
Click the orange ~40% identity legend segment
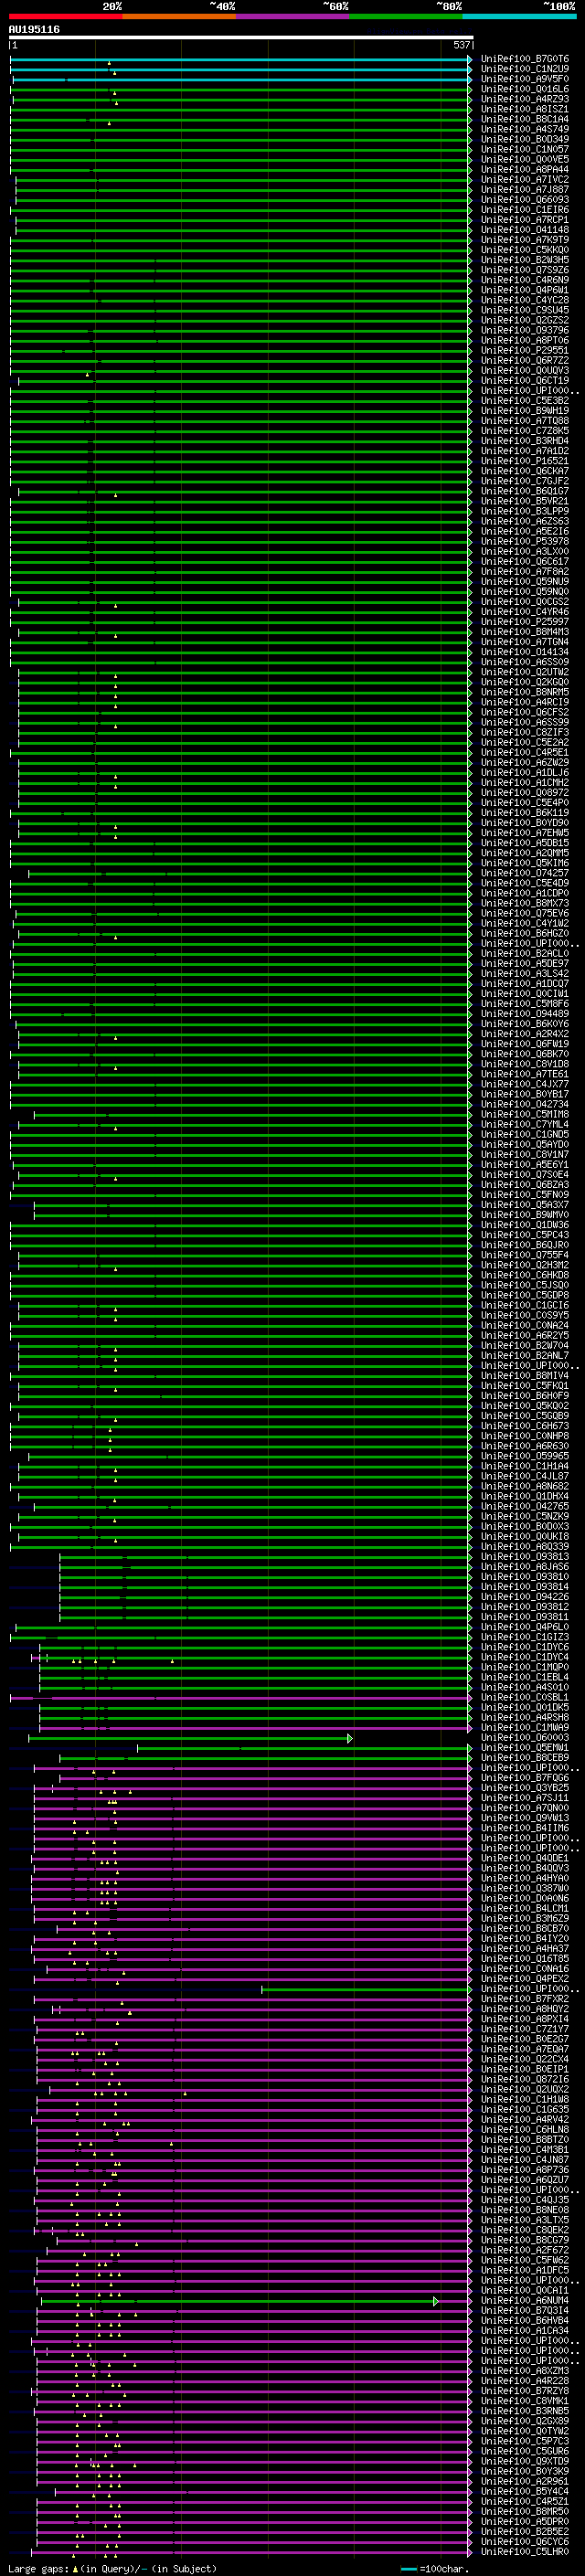pos(179,16)
